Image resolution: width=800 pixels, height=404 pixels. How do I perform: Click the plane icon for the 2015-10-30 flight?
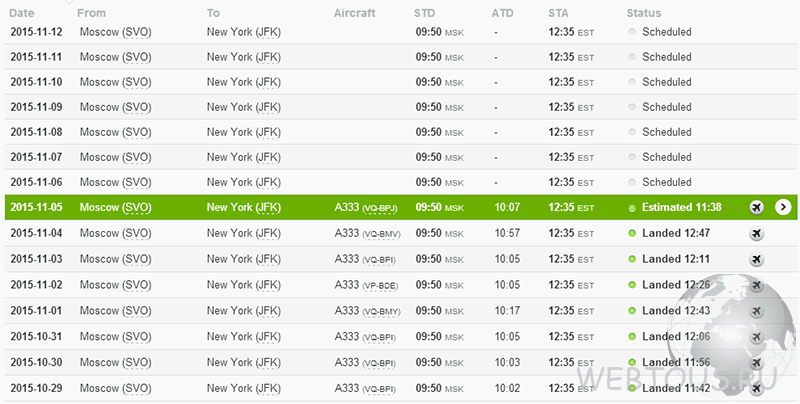757,363
